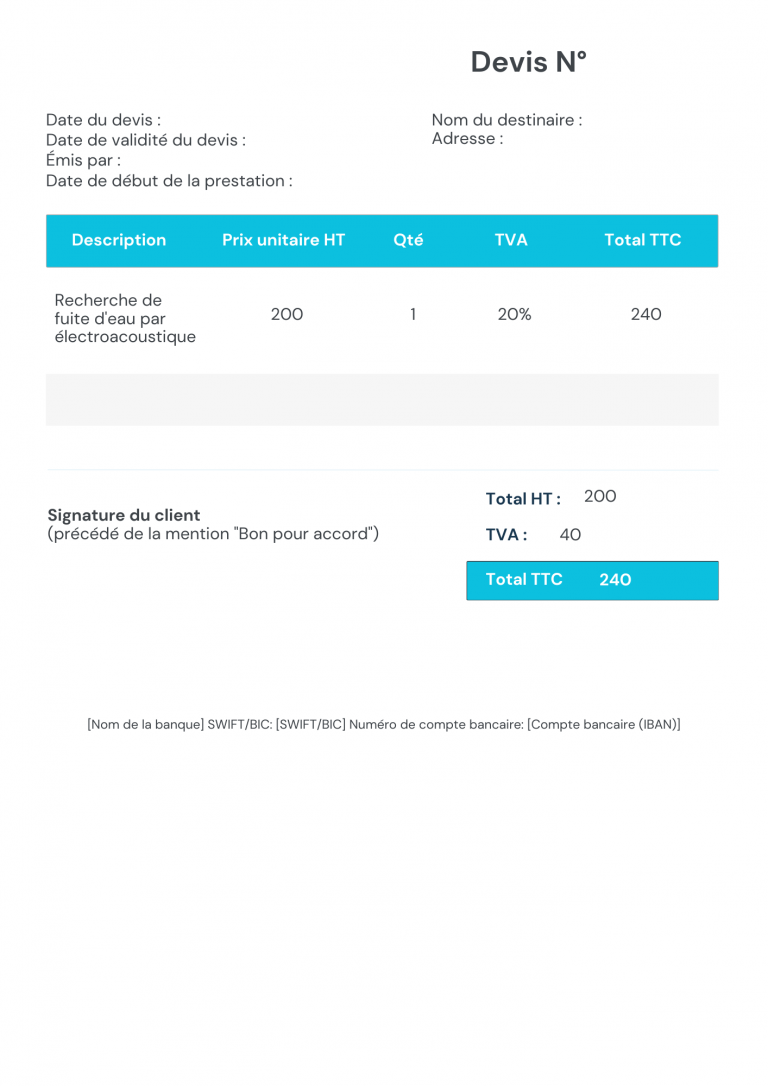Select the Prix unitaire HT header
The height and width of the screenshot is (1086, 768).
[283, 240]
